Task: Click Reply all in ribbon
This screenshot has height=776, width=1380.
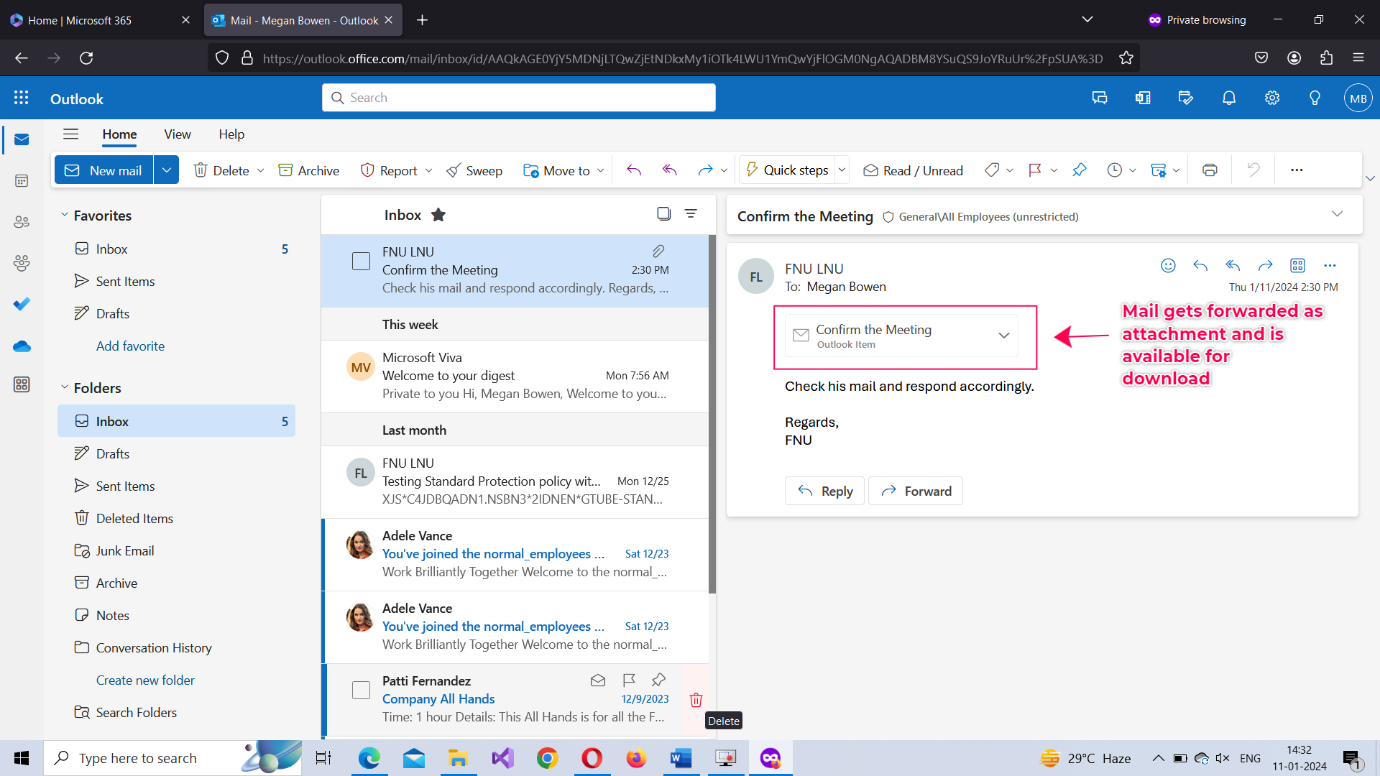Action: [x=670, y=170]
